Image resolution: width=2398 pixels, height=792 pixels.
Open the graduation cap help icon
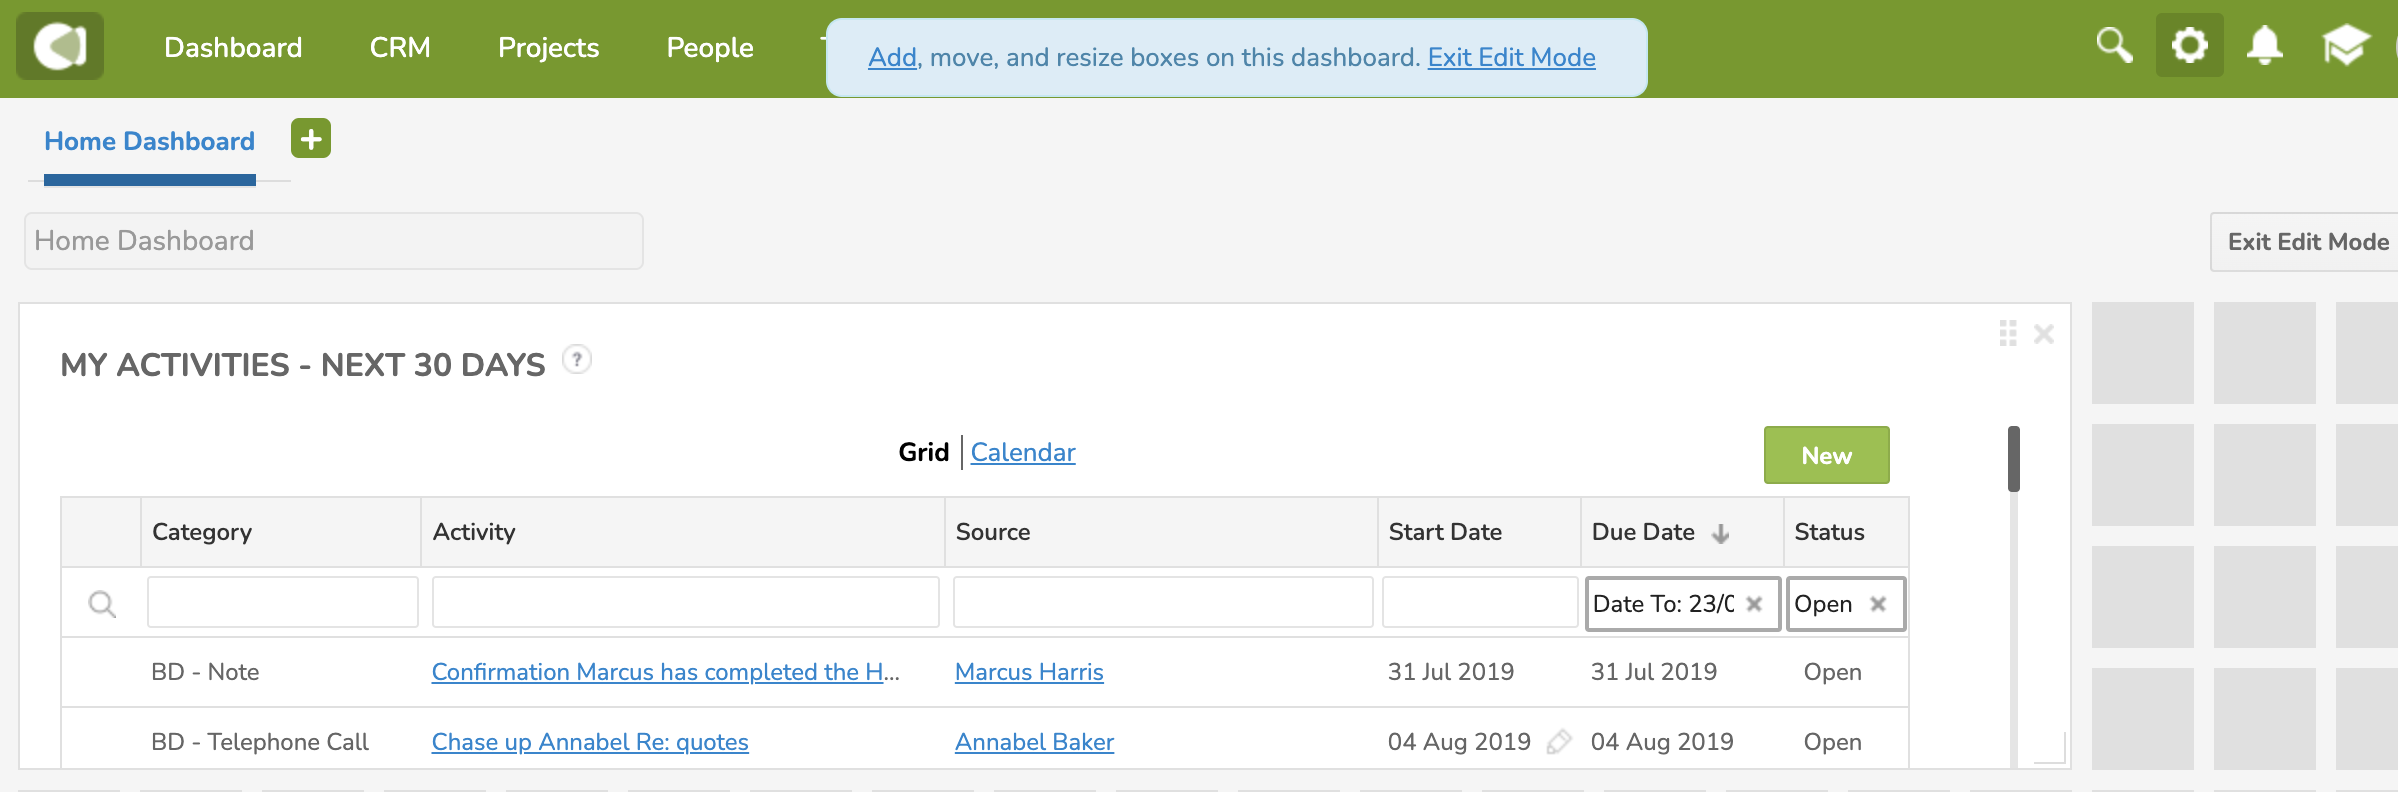pos(2345,45)
